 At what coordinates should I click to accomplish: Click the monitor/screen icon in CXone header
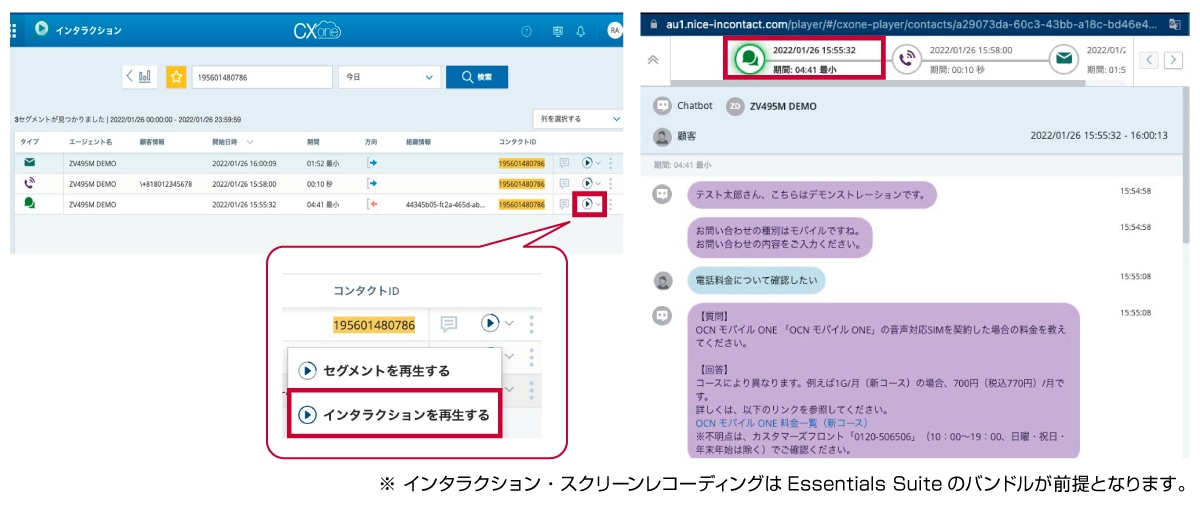[558, 31]
